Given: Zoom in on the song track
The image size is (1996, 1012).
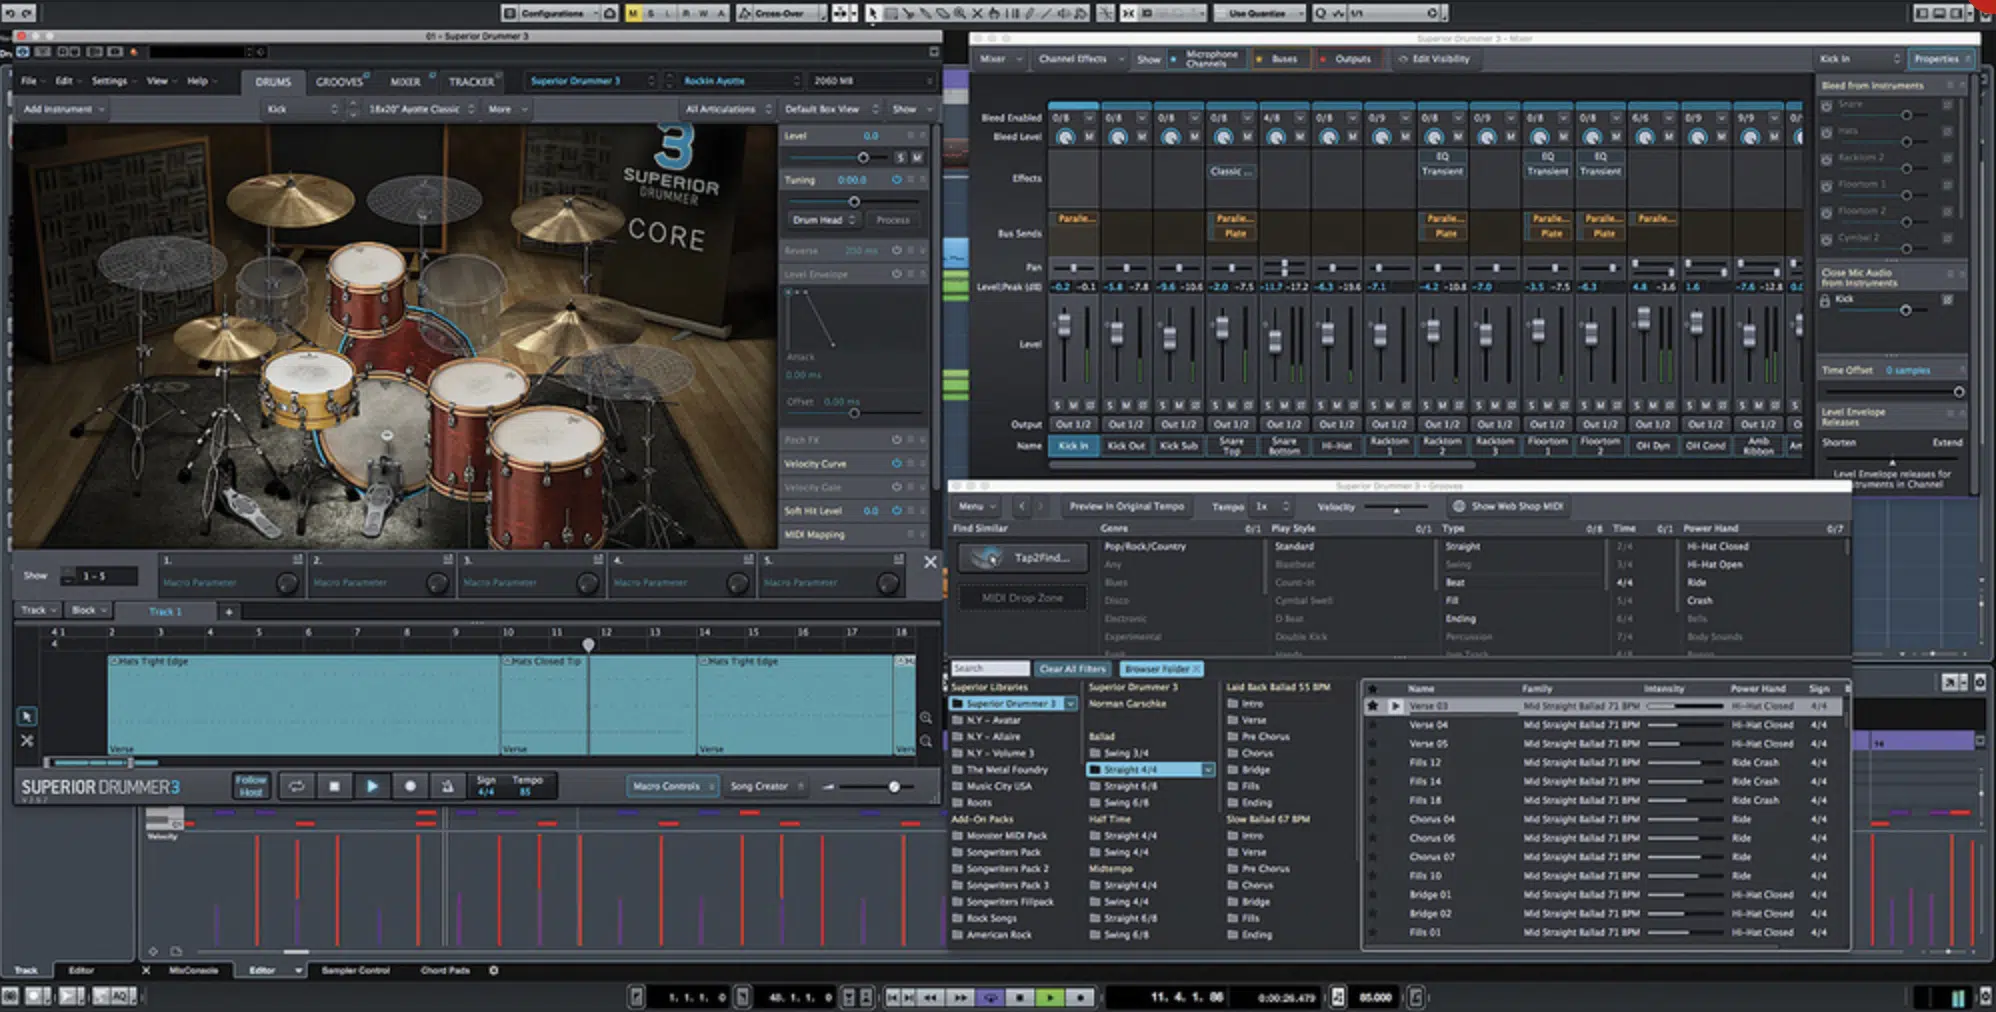Looking at the screenshot, I should [926, 717].
